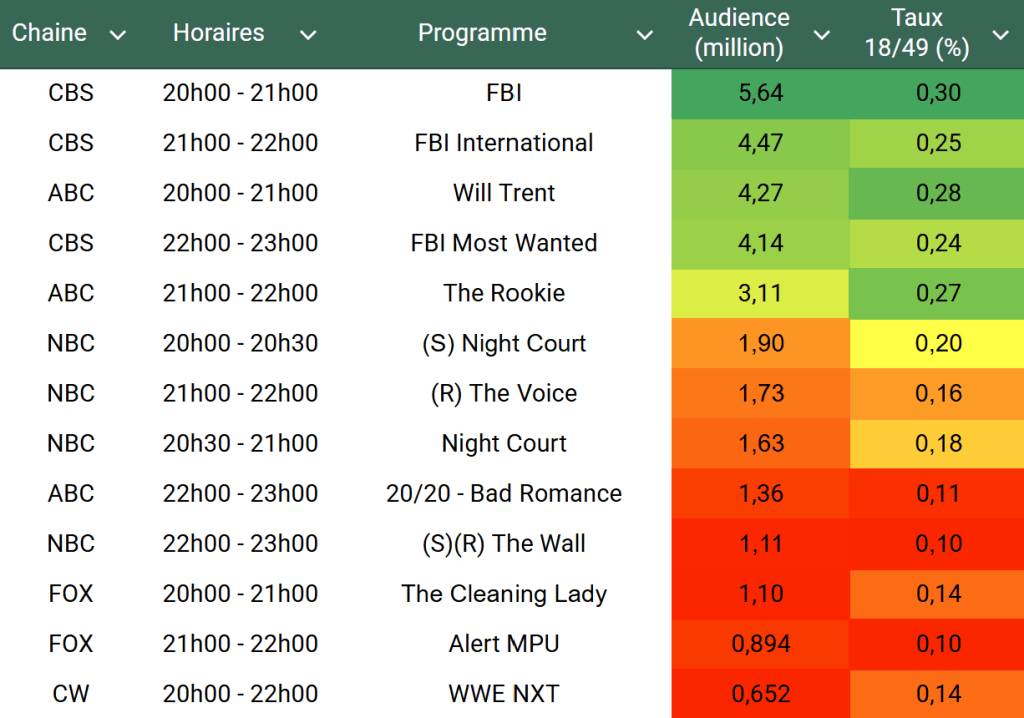Select the FBI programme cell
The image size is (1024, 718).
504,93
